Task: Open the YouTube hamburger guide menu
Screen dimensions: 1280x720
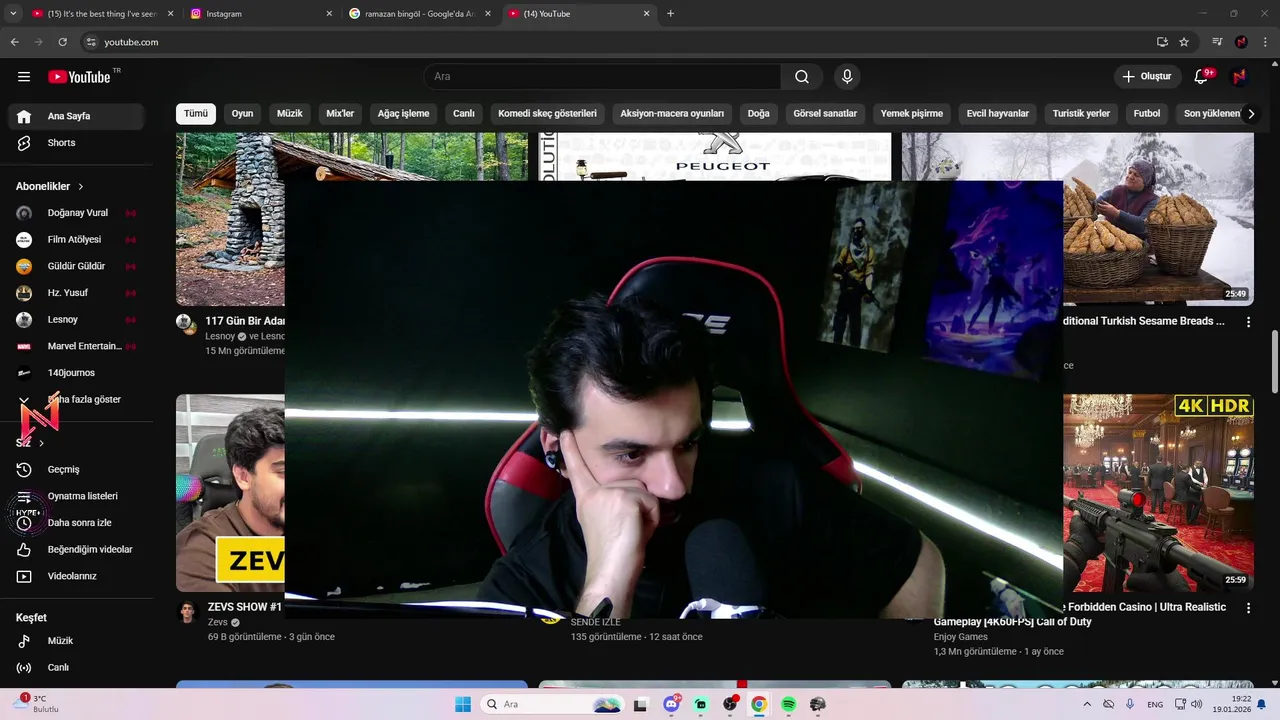Action: tap(24, 77)
